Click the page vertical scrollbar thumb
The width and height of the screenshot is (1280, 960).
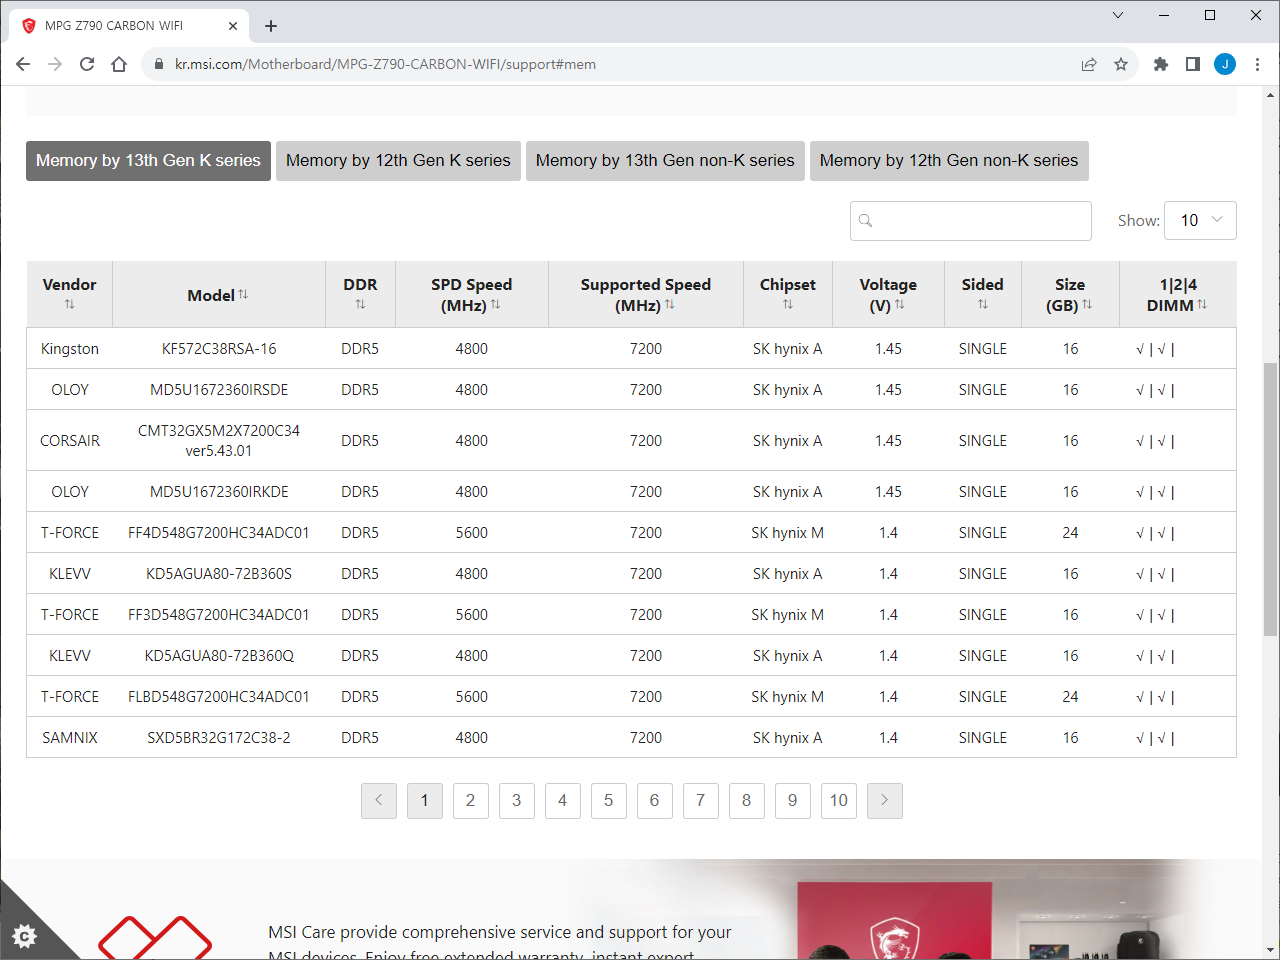click(x=1271, y=498)
